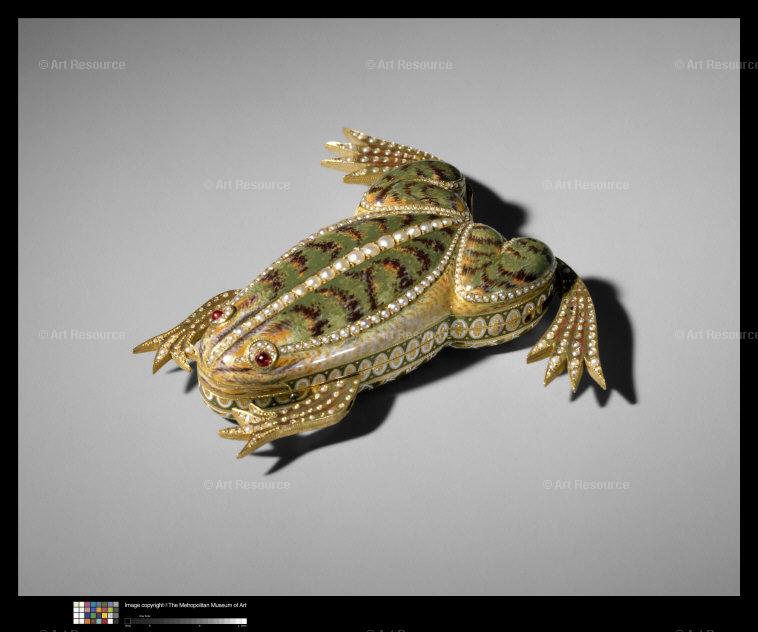Click the grayscale calibration strip
Screen dimensions: 758x632
(x=186, y=621)
